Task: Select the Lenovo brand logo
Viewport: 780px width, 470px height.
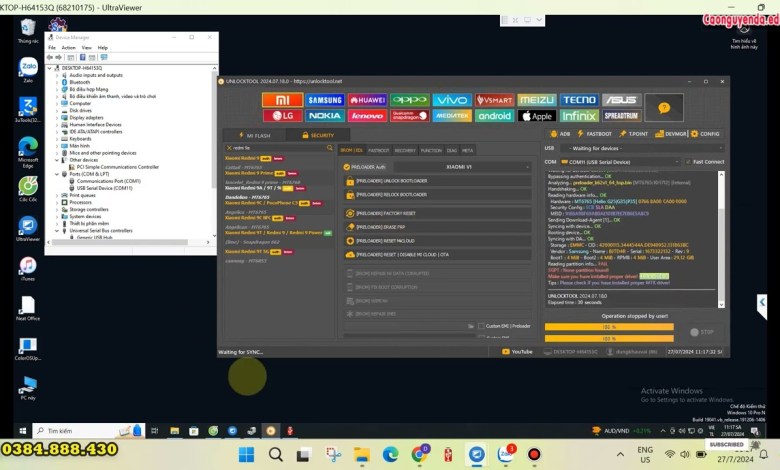Action: [x=368, y=116]
